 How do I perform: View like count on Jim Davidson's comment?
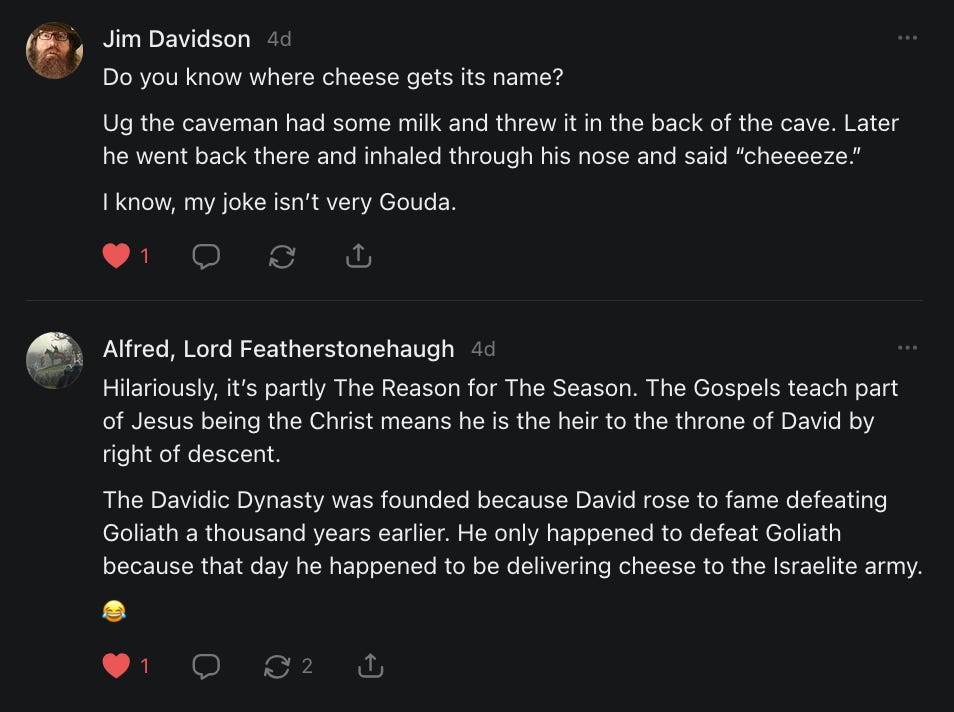coord(144,256)
